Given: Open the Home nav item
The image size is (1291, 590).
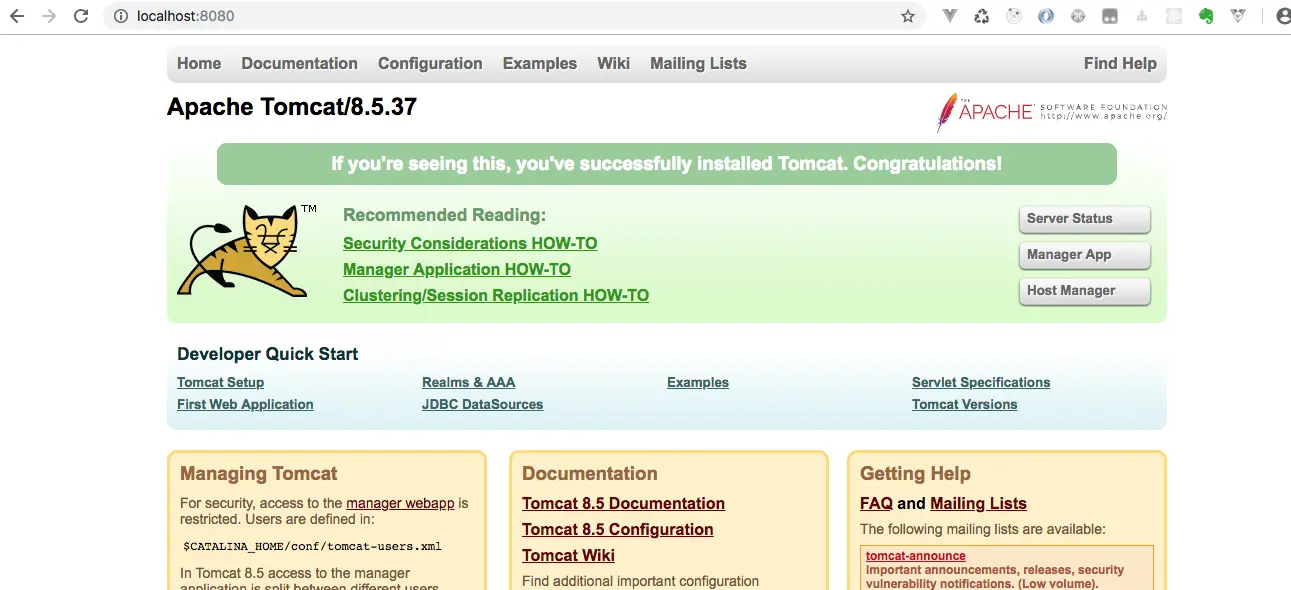Looking at the screenshot, I should coord(199,63).
